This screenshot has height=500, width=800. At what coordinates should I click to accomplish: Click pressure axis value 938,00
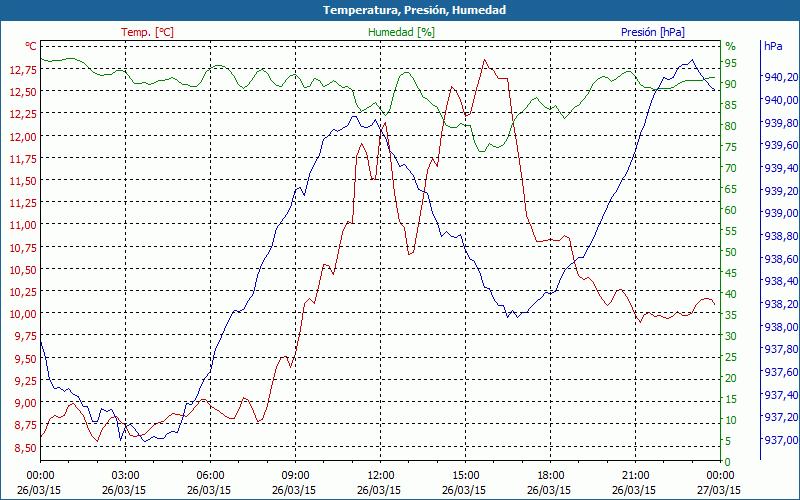pos(781,327)
